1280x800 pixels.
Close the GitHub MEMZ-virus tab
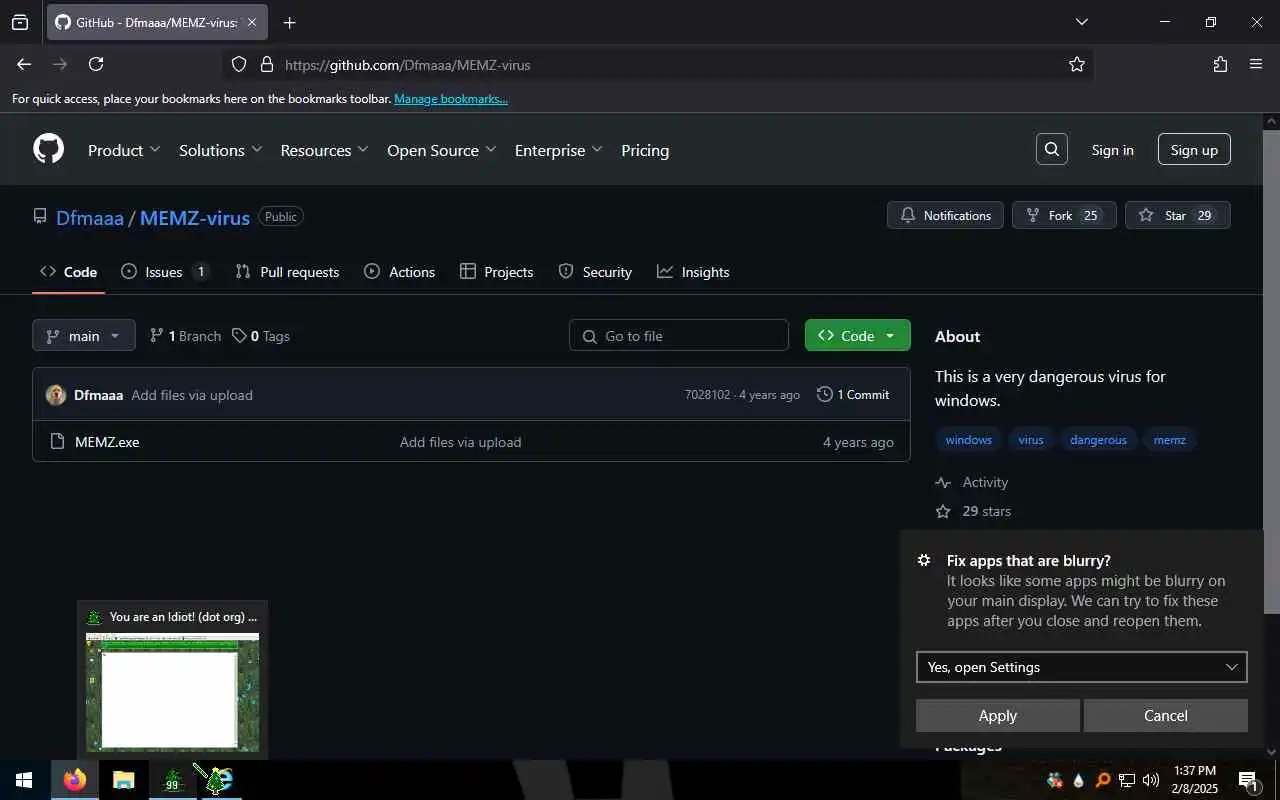tap(252, 22)
